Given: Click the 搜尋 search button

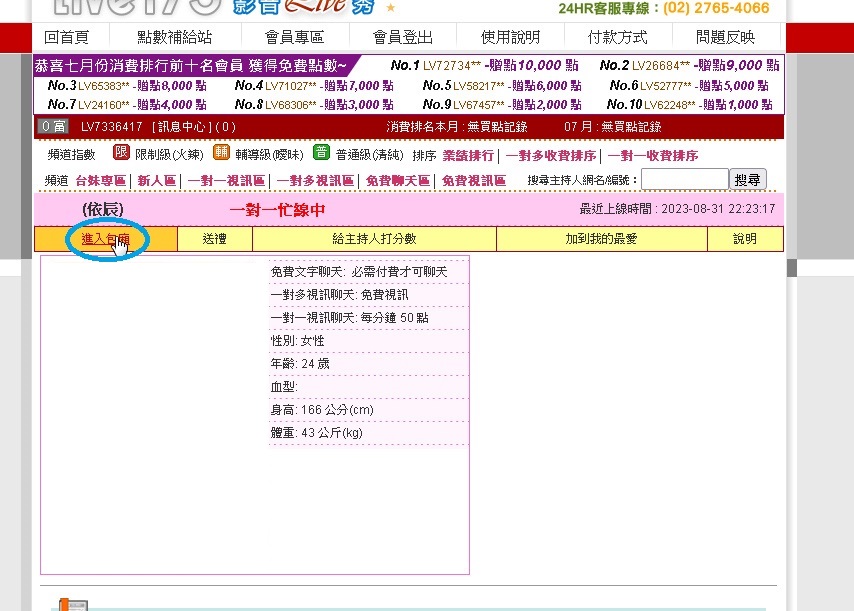Looking at the screenshot, I should (x=747, y=179).
